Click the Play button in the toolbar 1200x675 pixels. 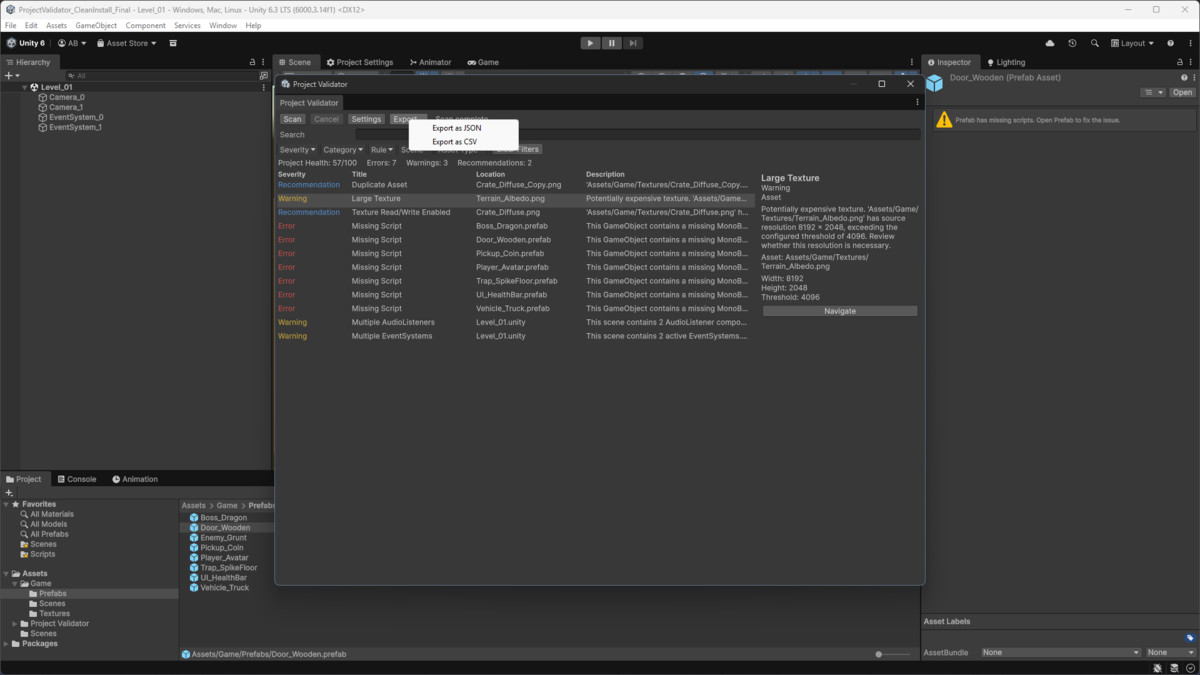590,43
